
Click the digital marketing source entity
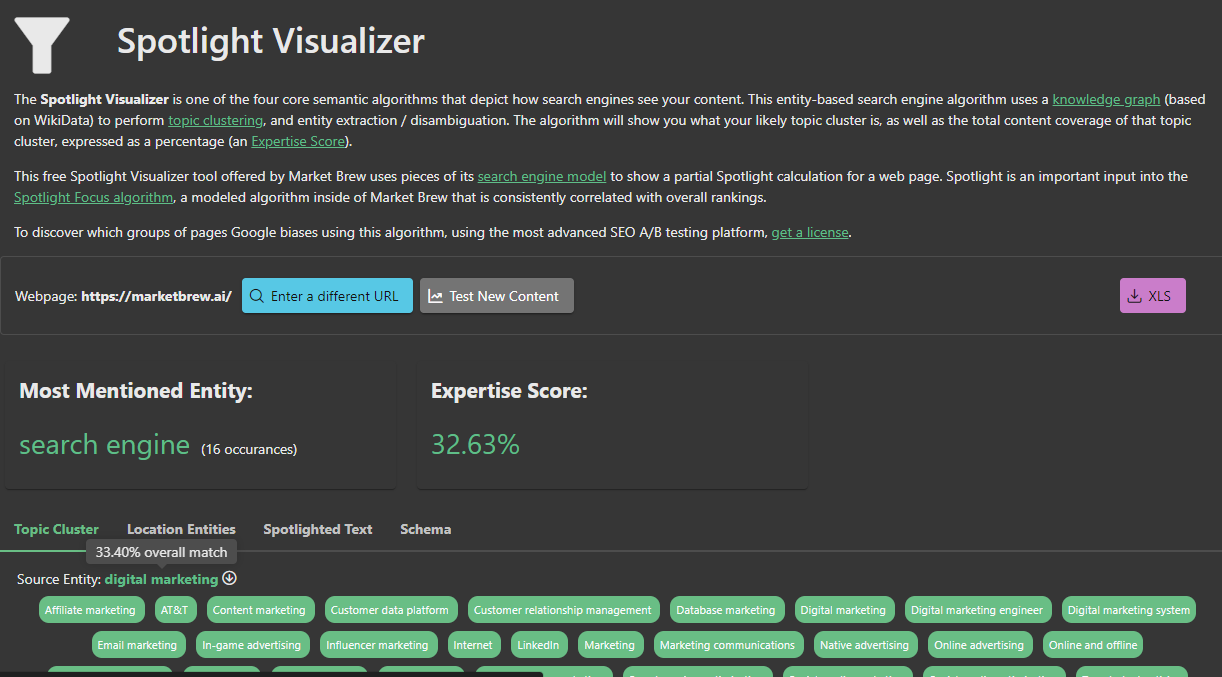click(x=161, y=579)
